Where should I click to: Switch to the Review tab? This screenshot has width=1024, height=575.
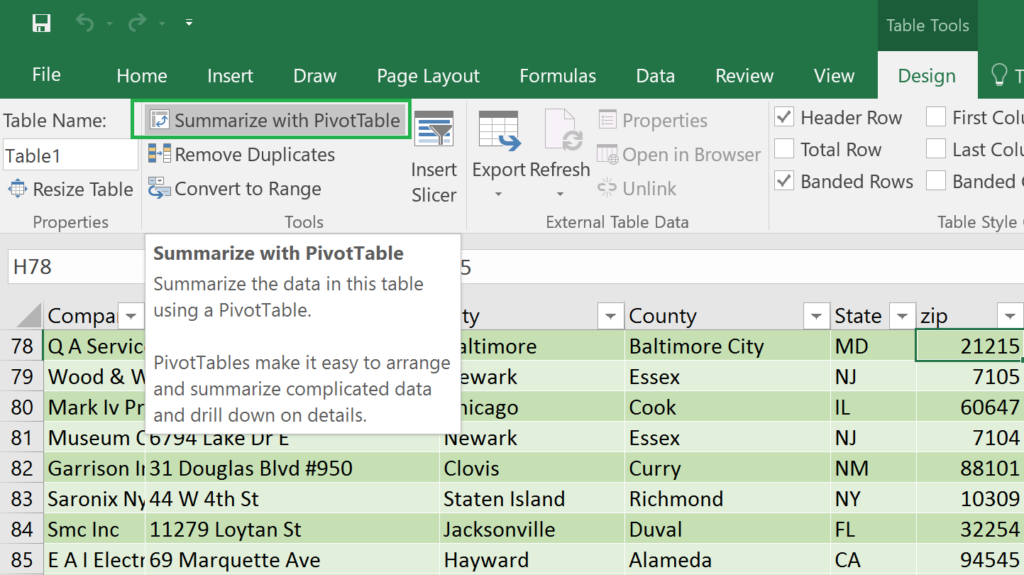744,76
